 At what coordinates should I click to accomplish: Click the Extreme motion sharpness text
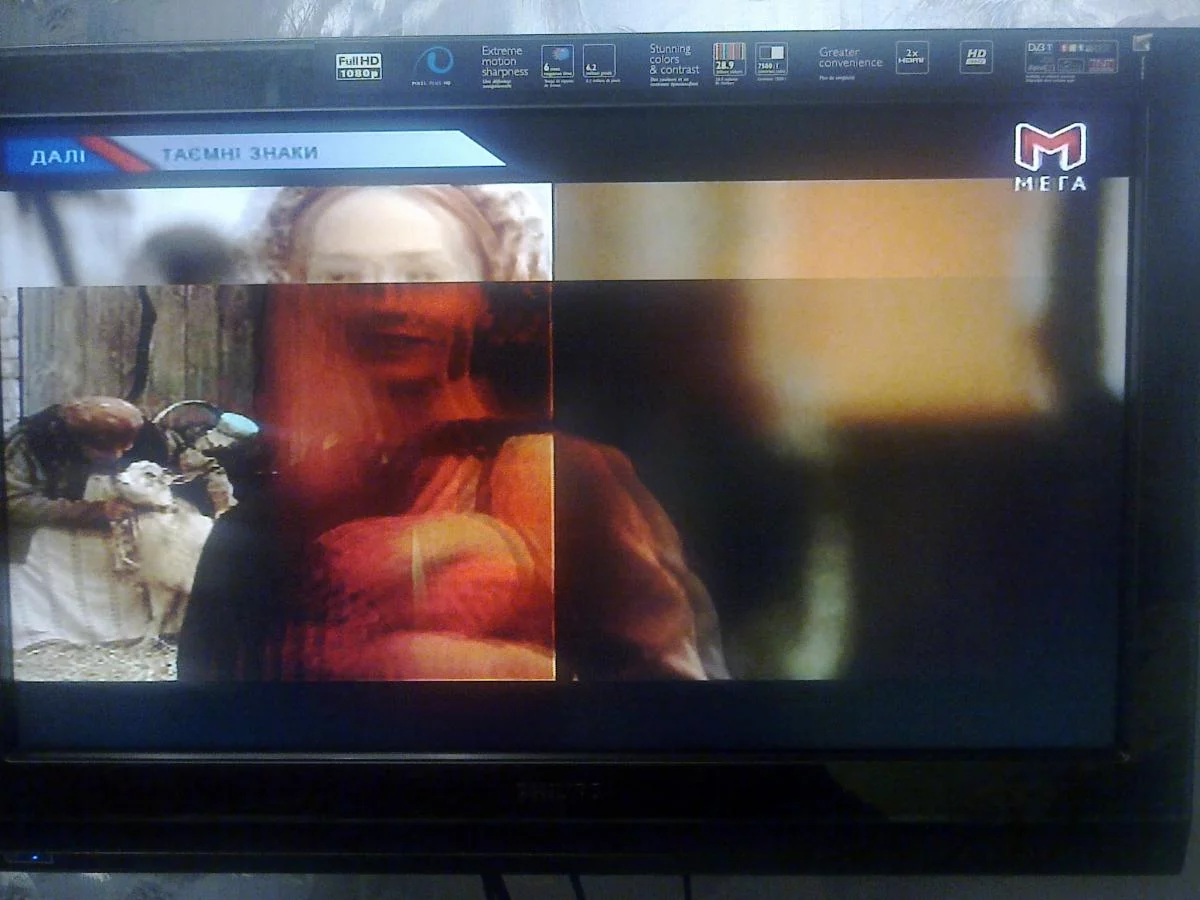click(504, 61)
